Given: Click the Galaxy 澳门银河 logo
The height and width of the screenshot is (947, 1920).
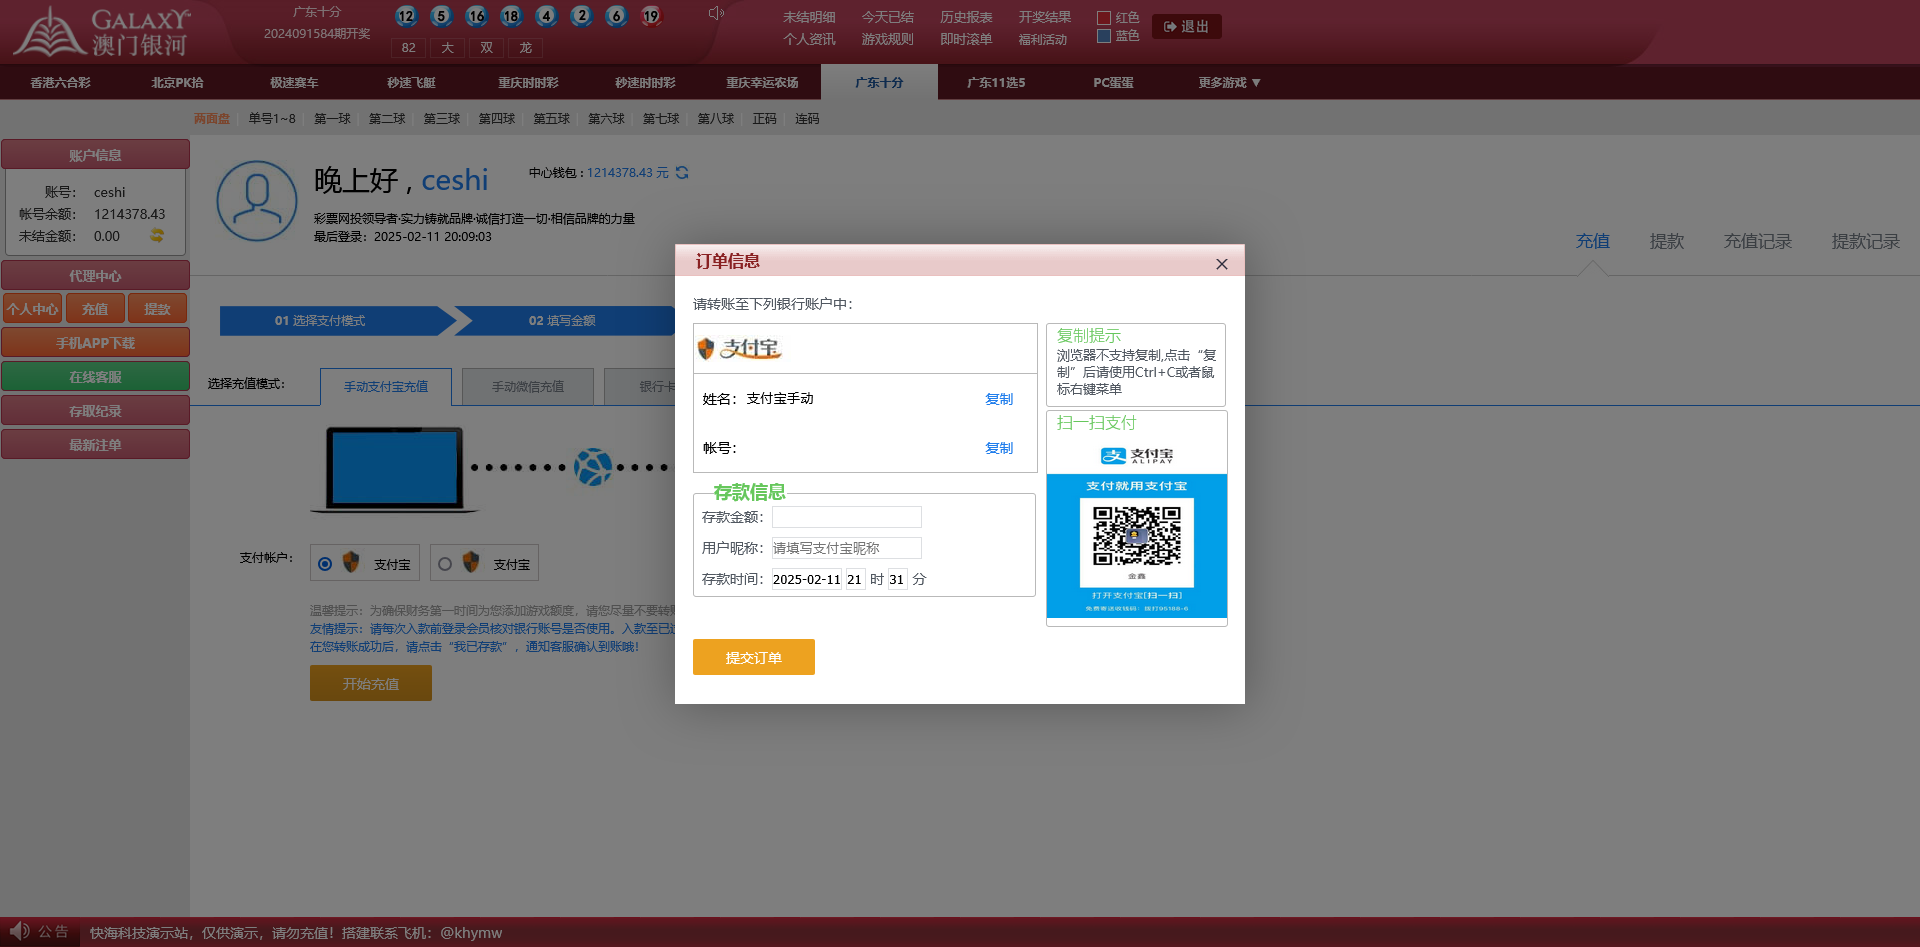Looking at the screenshot, I should click(100, 32).
